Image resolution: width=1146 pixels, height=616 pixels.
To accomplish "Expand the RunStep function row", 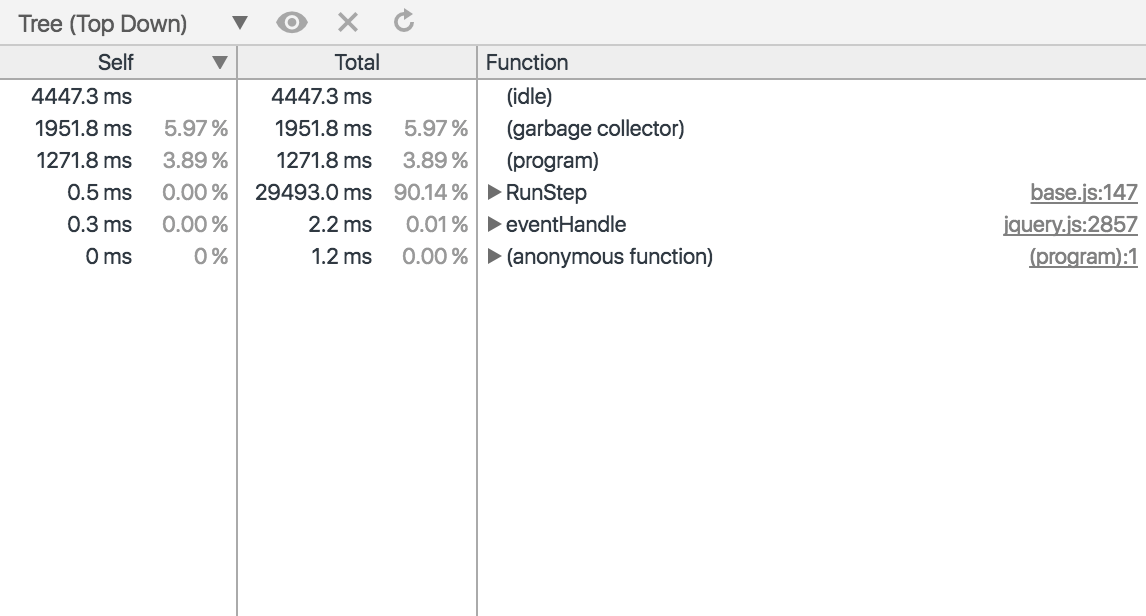I will click(494, 193).
